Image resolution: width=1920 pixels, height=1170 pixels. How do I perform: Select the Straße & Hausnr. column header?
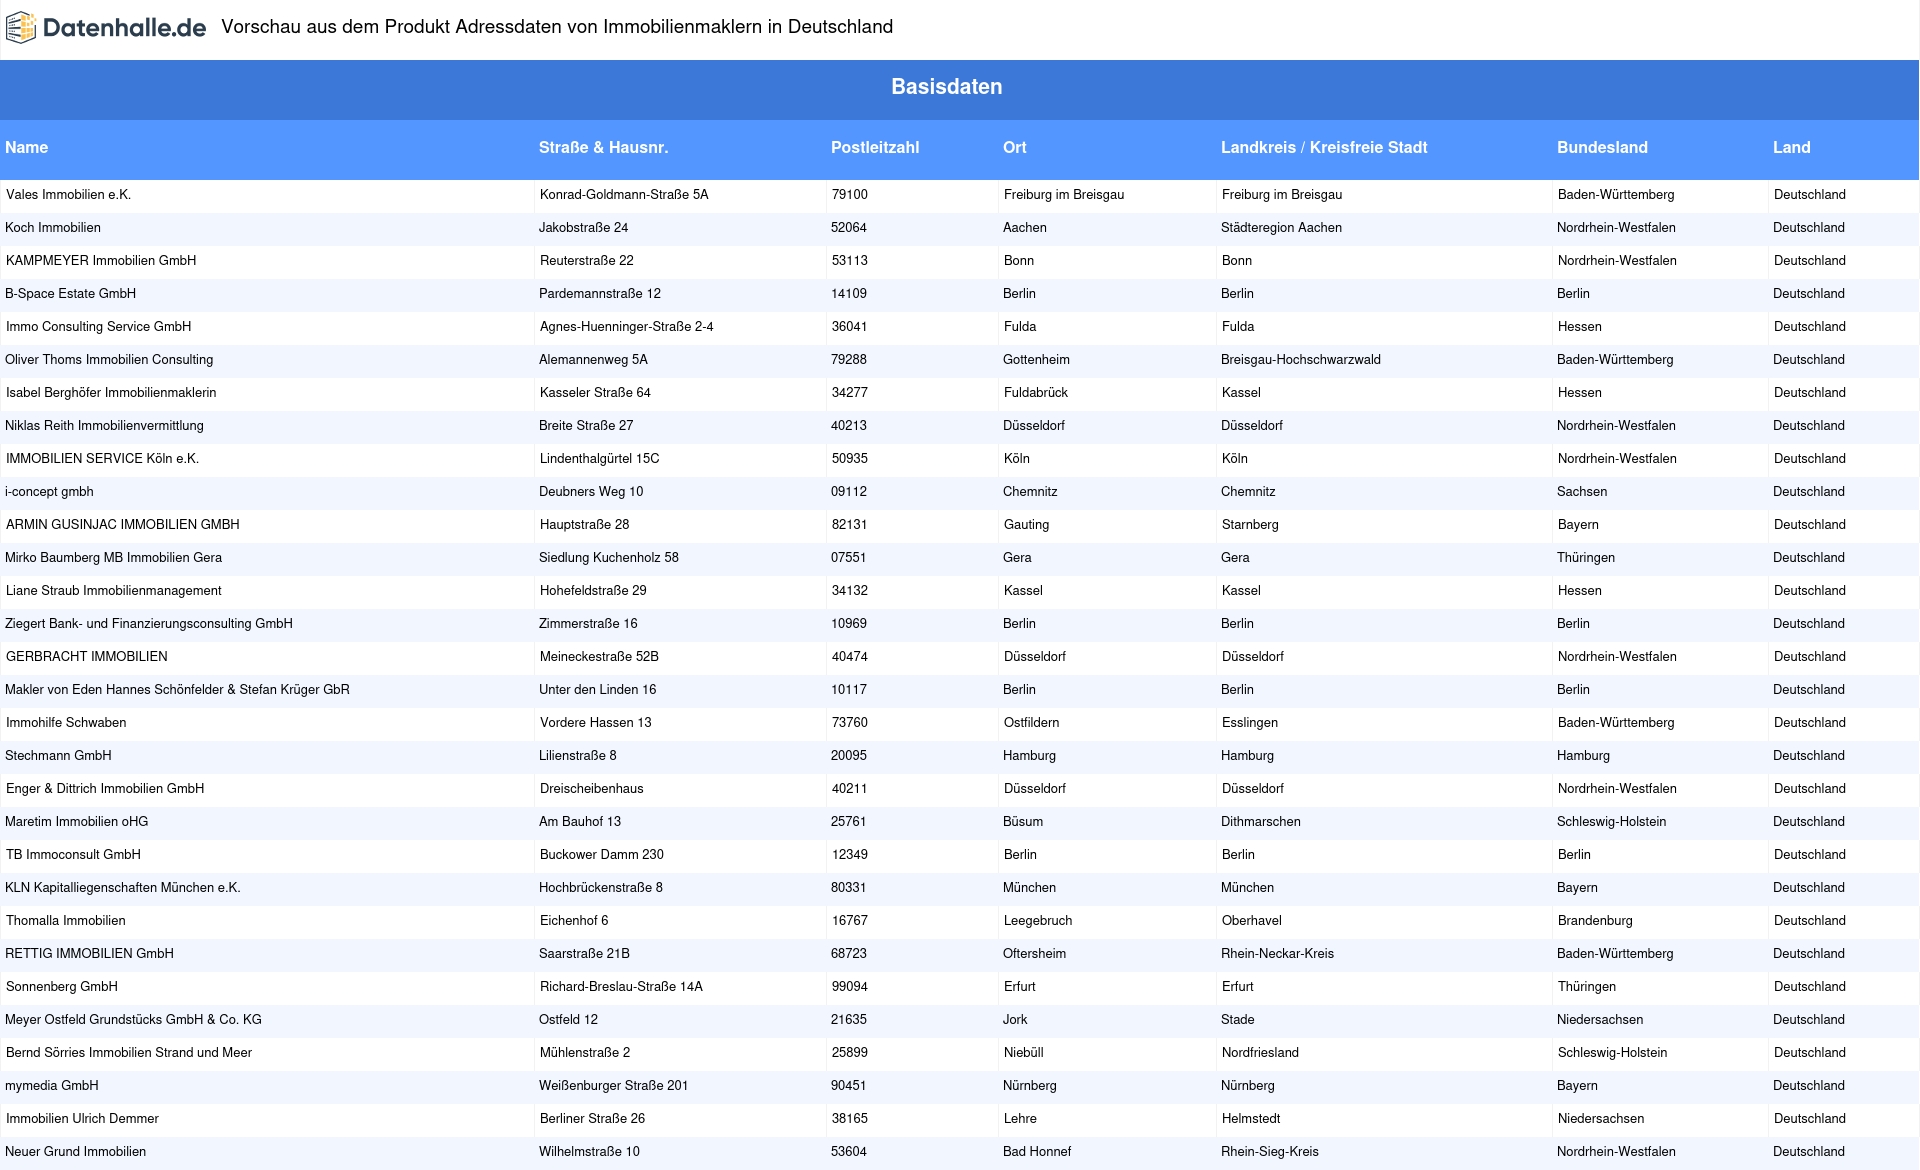(x=603, y=147)
